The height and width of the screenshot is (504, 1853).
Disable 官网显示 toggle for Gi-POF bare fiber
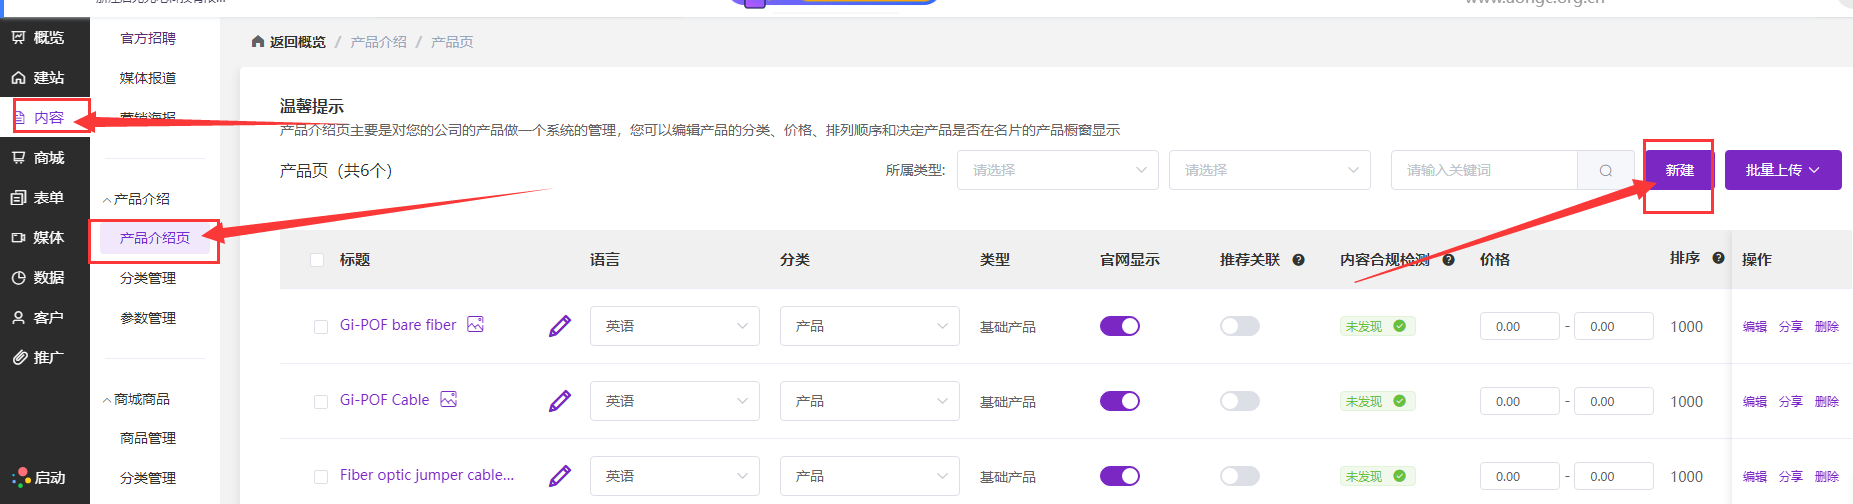coord(1120,326)
